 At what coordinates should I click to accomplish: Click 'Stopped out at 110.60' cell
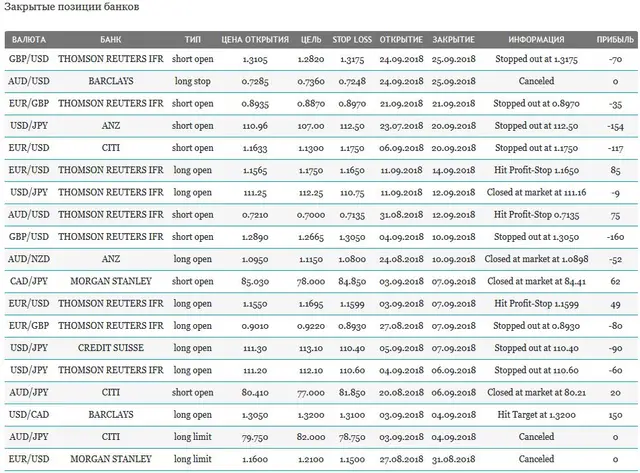tap(536, 371)
